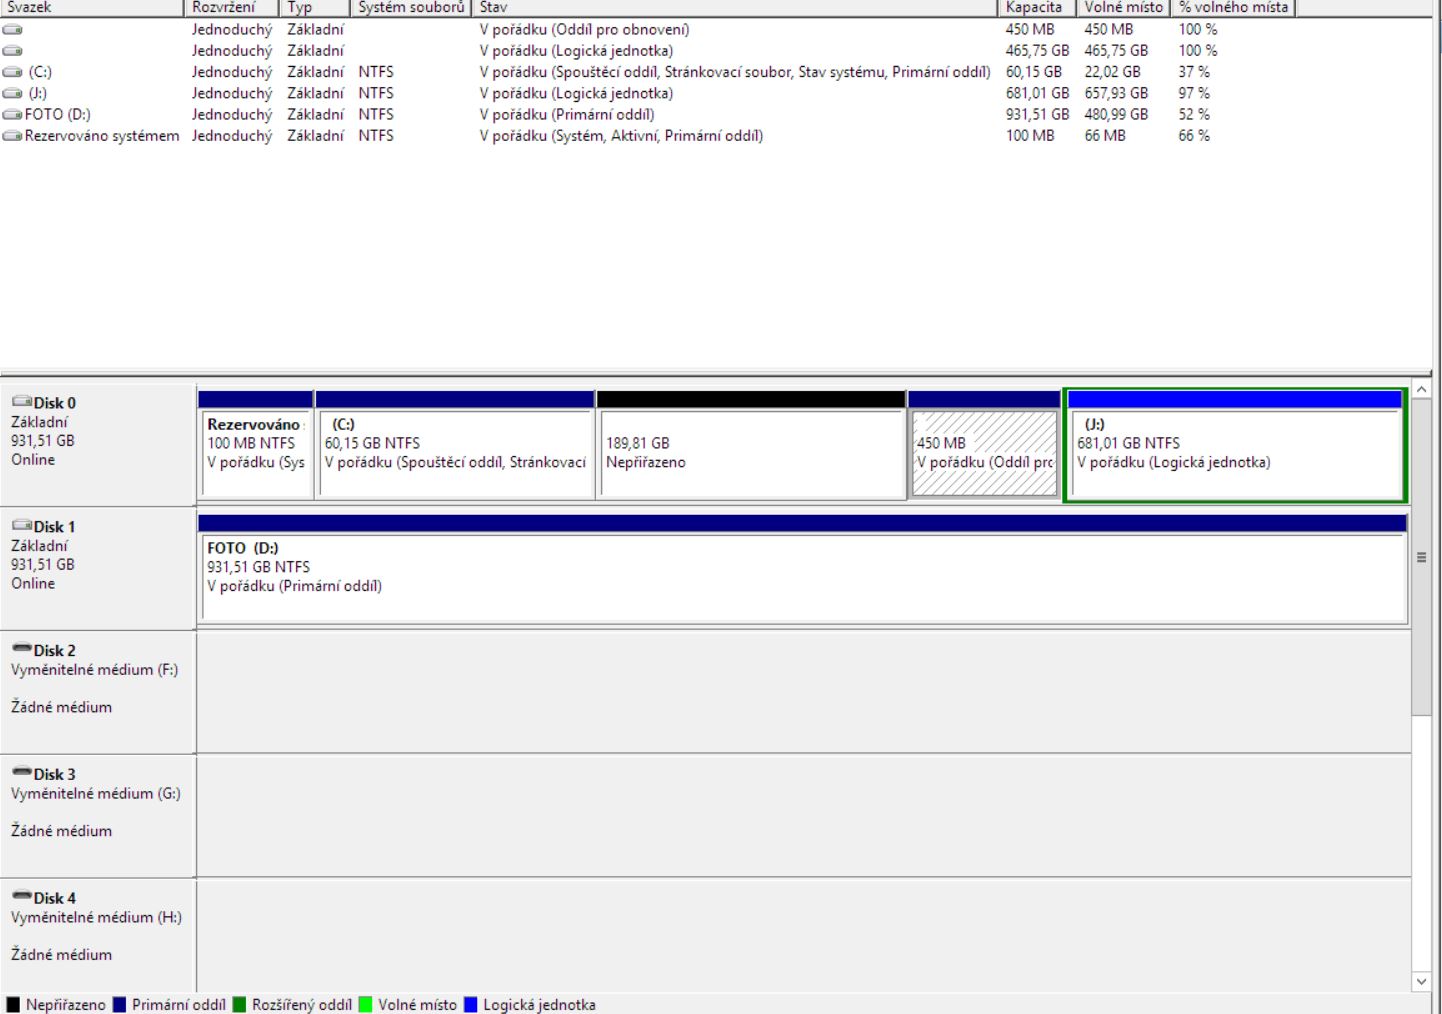1442x1014 pixels.
Task: Click the Disk 4 removable media icon
Action: click(x=21, y=897)
